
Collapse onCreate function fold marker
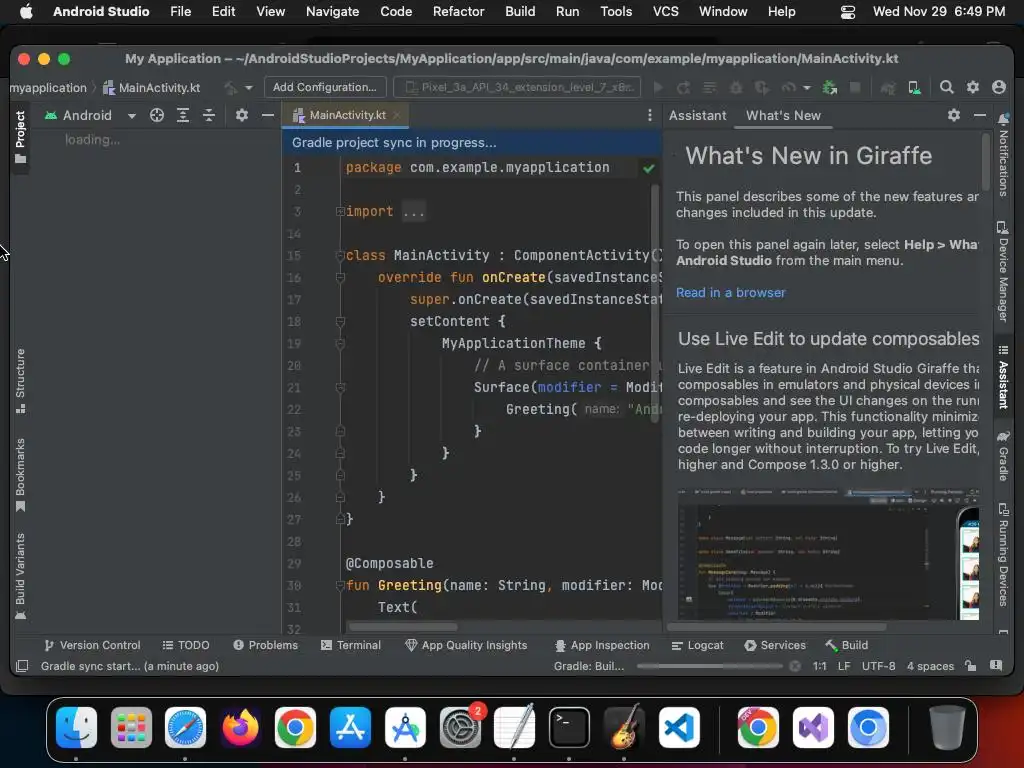340,278
